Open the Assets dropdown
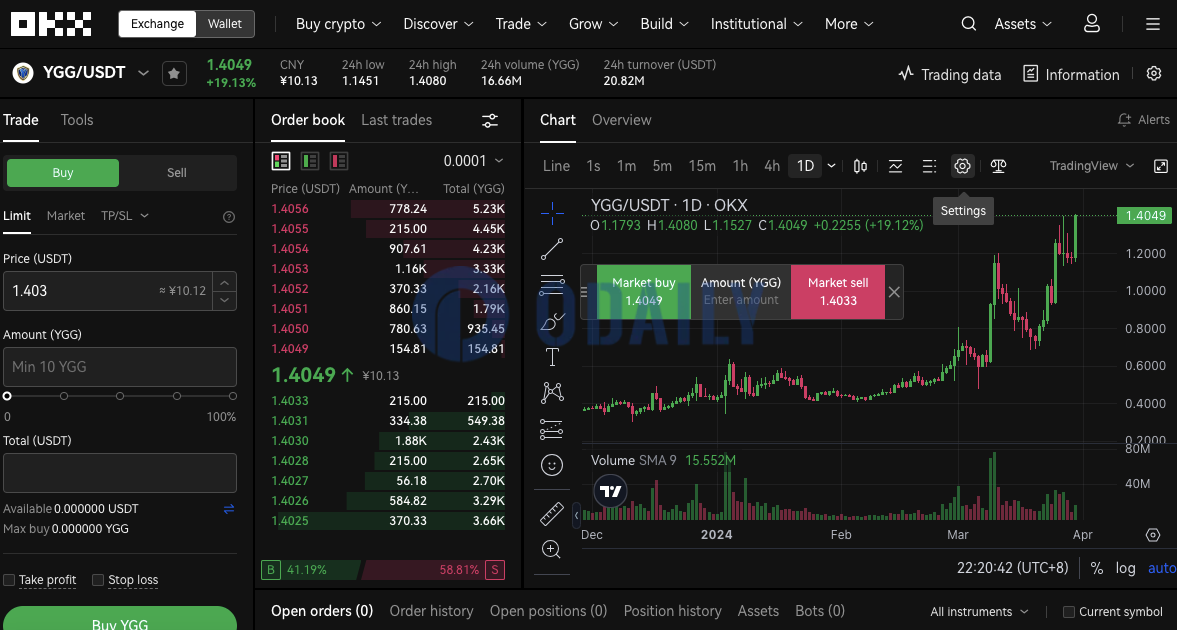Image resolution: width=1177 pixels, height=630 pixels. tap(1022, 24)
